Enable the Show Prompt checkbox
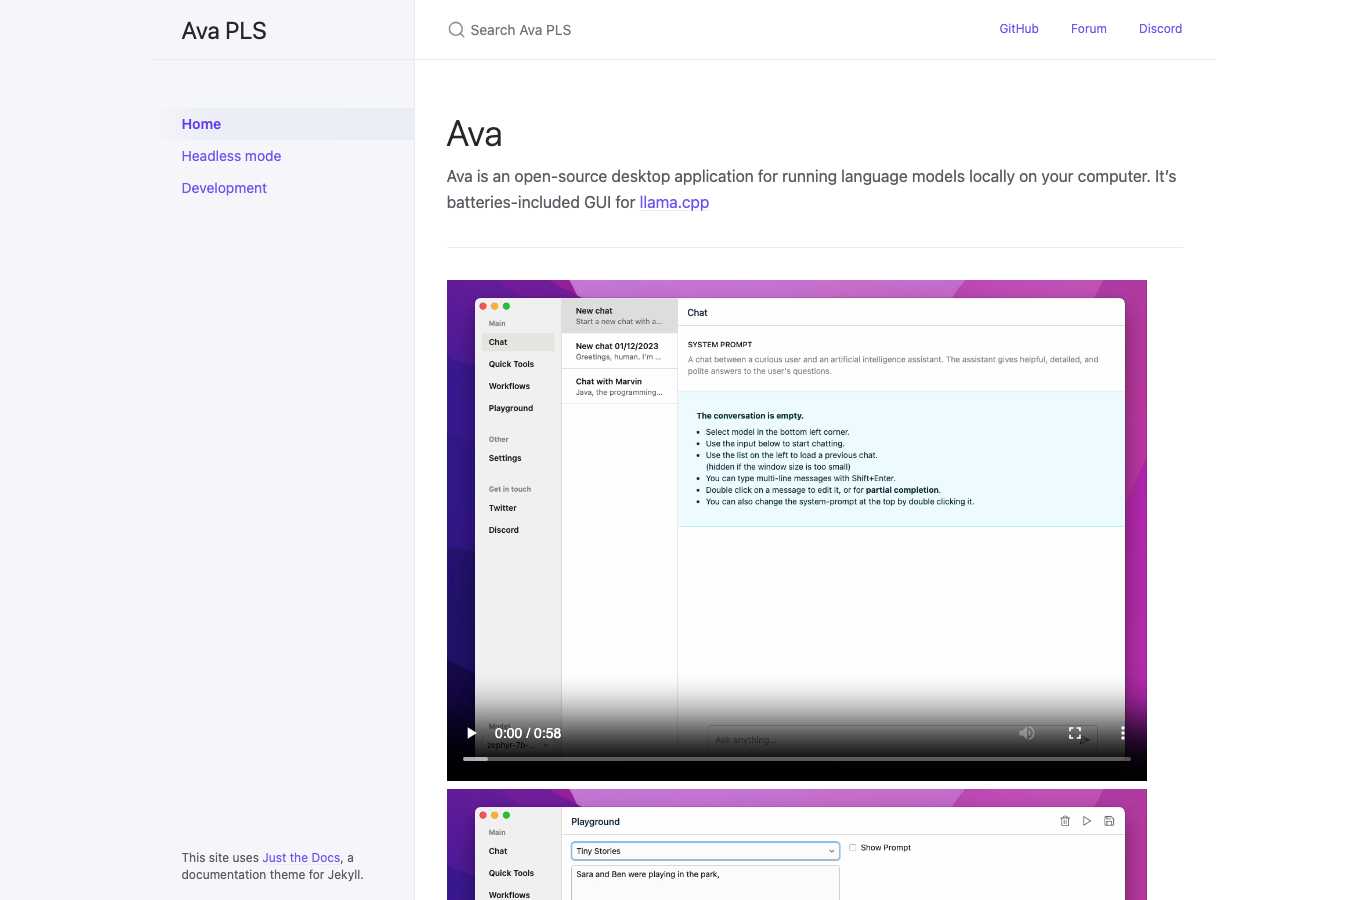 (853, 847)
